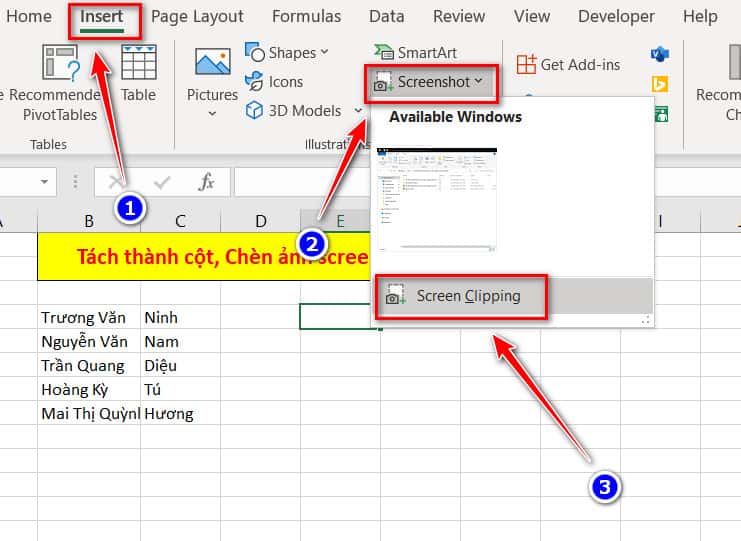Image resolution: width=741 pixels, height=541 pixels.
Task: Click the Recommended PivotTables icon
Action: click(60, 62)
